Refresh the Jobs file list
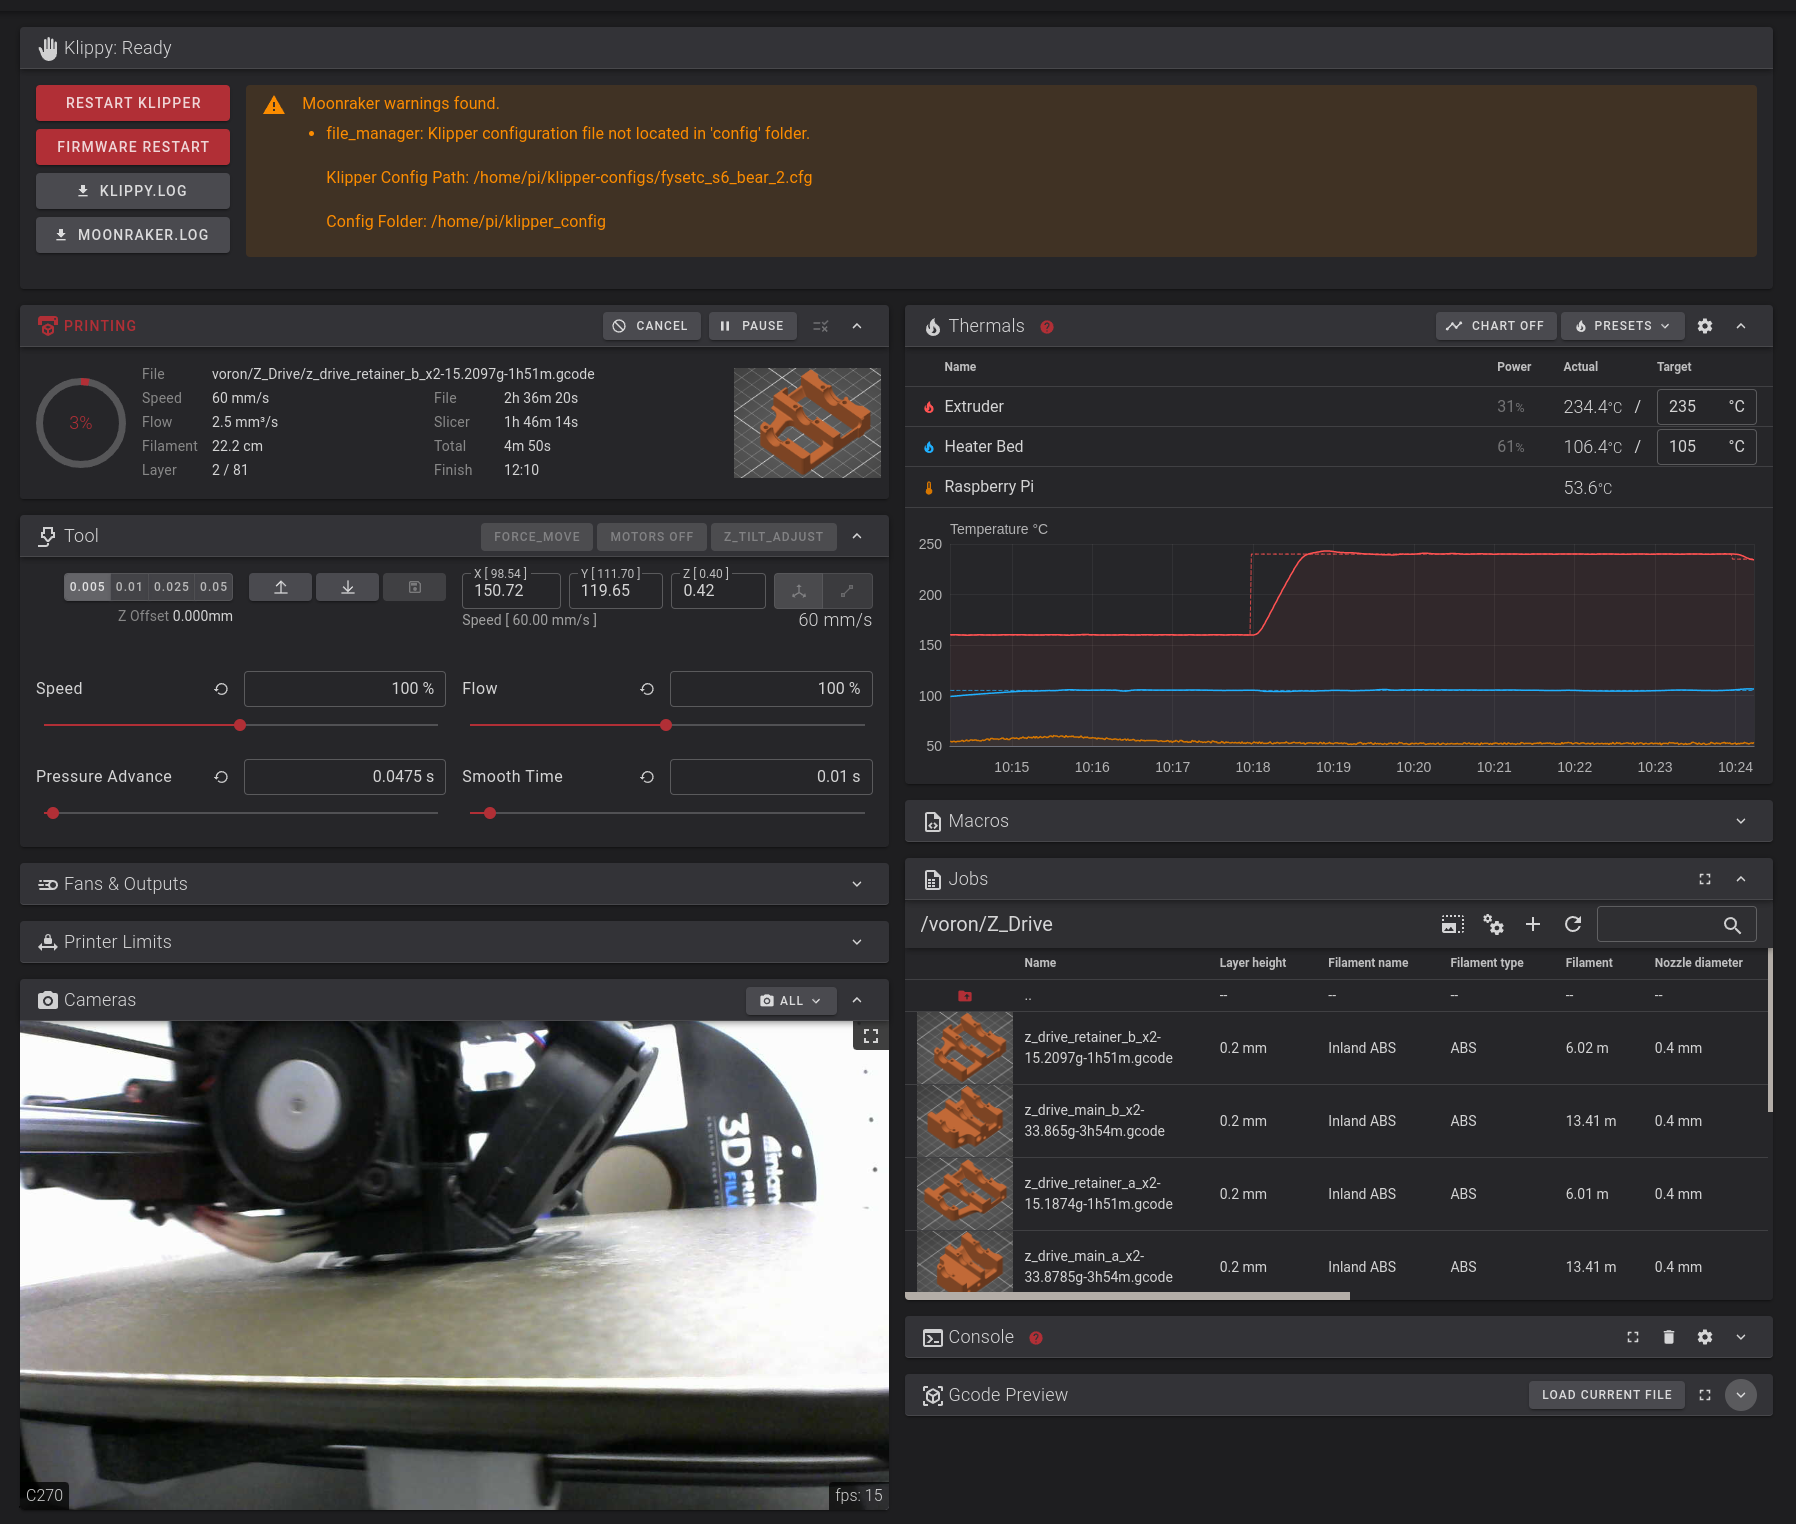1796x1524 pixels. click(x=1573, y=924)
